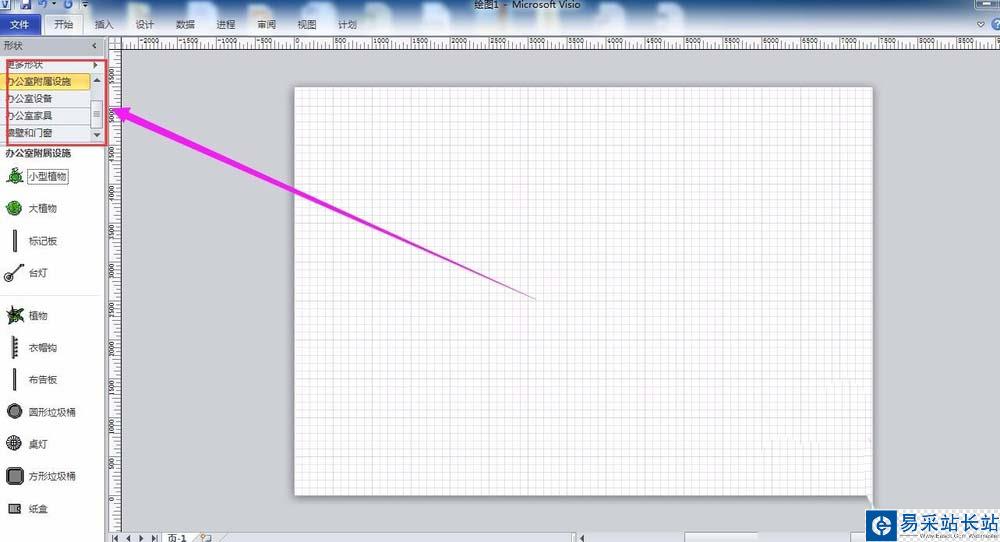
Task: Select the 纸盒 shape icon
Action: (x=15, y=508)
